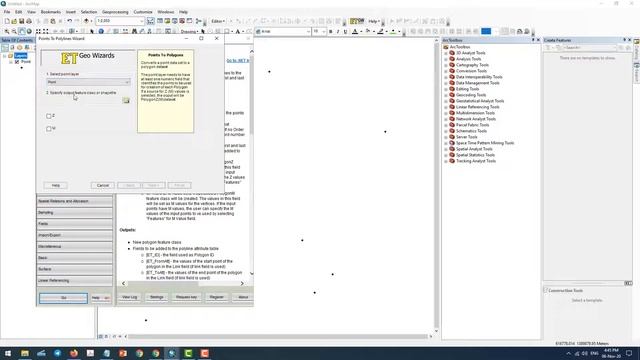Screen dimensions: 640x360
Task: Activate the Pan hand tool
Action: click(22, 31)
